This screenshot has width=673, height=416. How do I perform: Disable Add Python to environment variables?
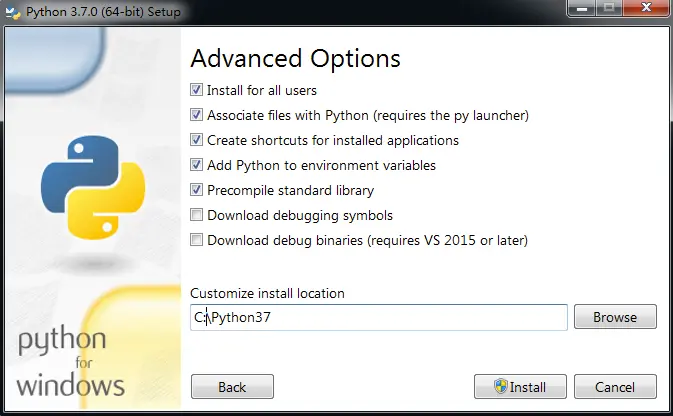tap(197, 165)
